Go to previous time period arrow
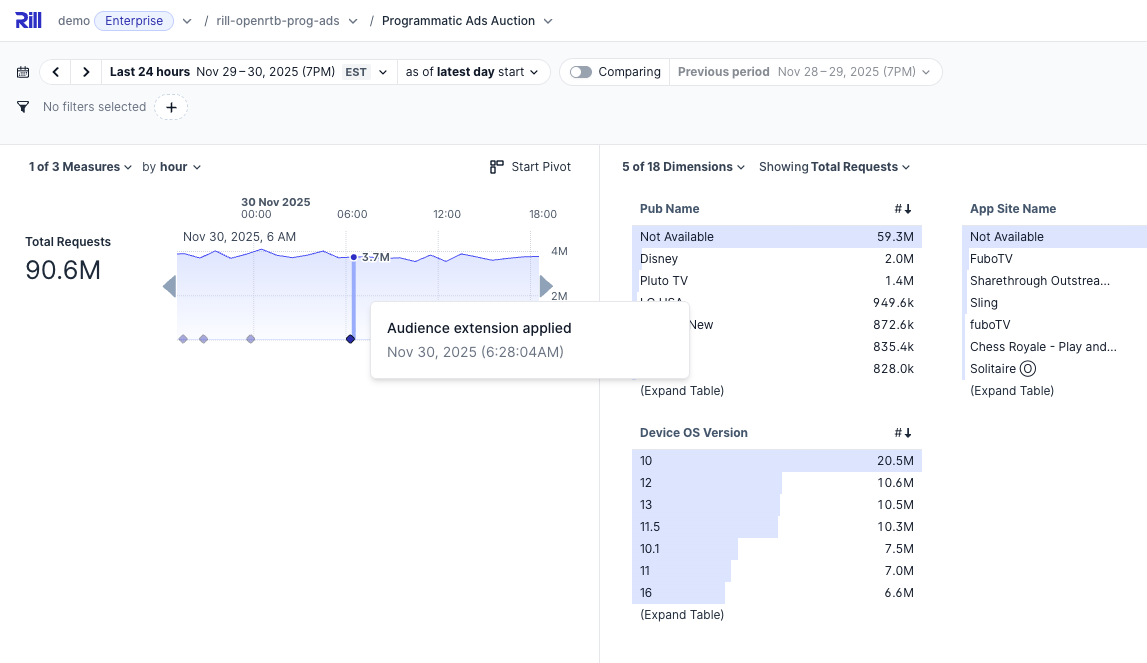Screen dimensions: 1147x663 point(56,72)
